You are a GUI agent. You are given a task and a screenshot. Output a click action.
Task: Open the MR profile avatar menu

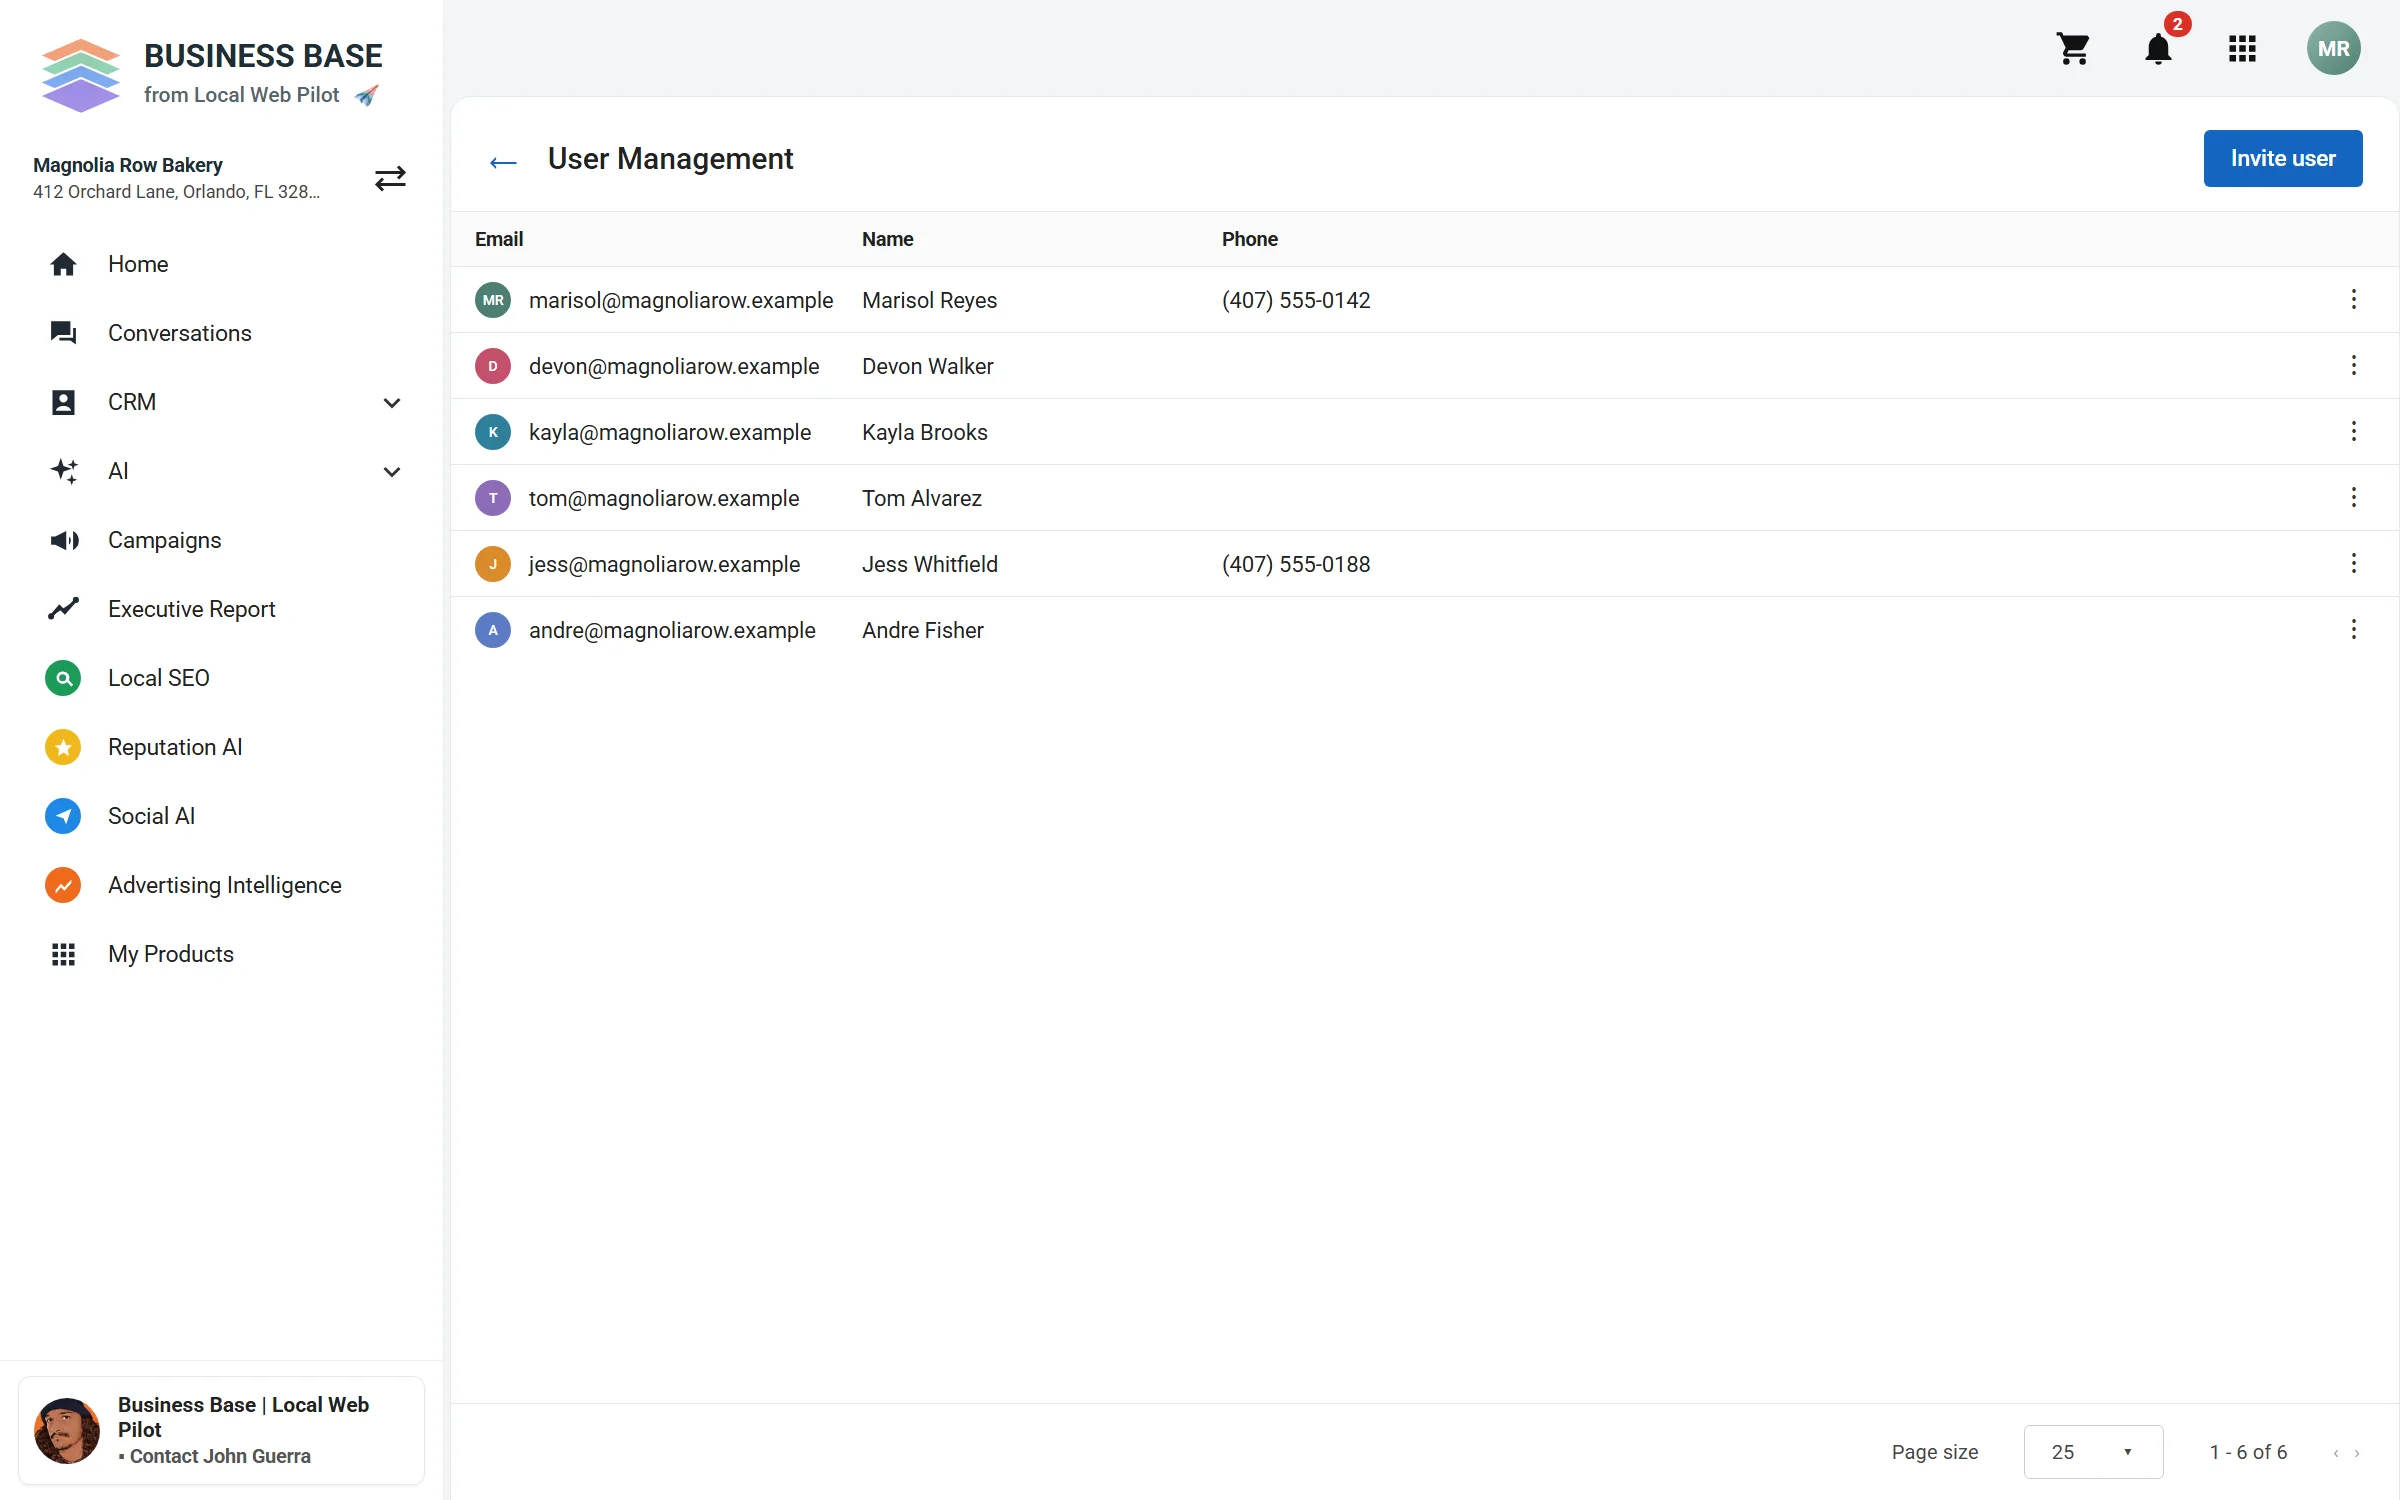[x=2333, y=49]
